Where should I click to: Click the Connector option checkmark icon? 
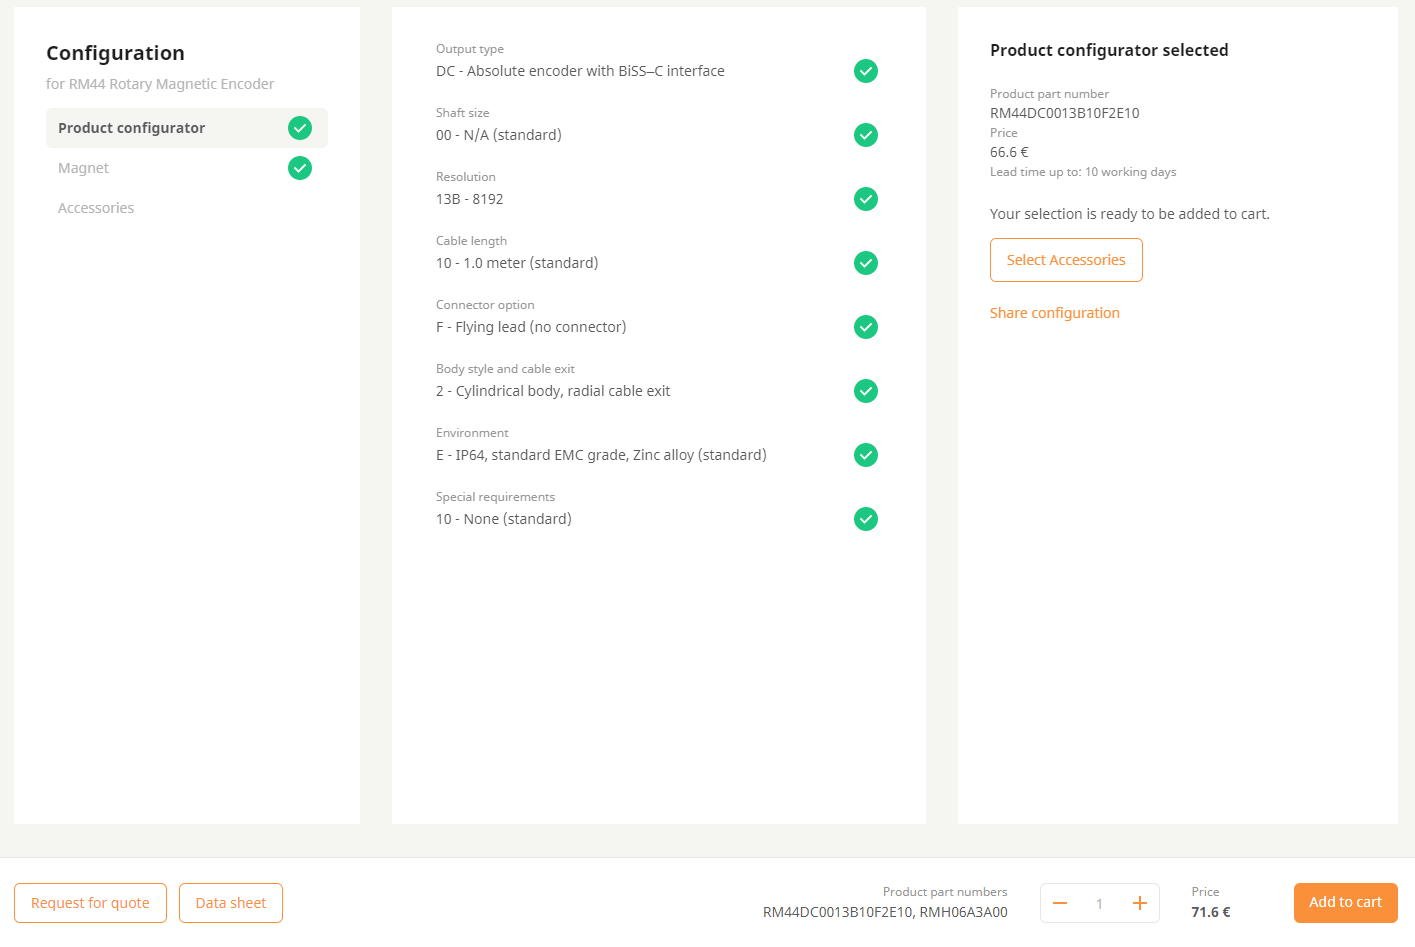point(866,327)
